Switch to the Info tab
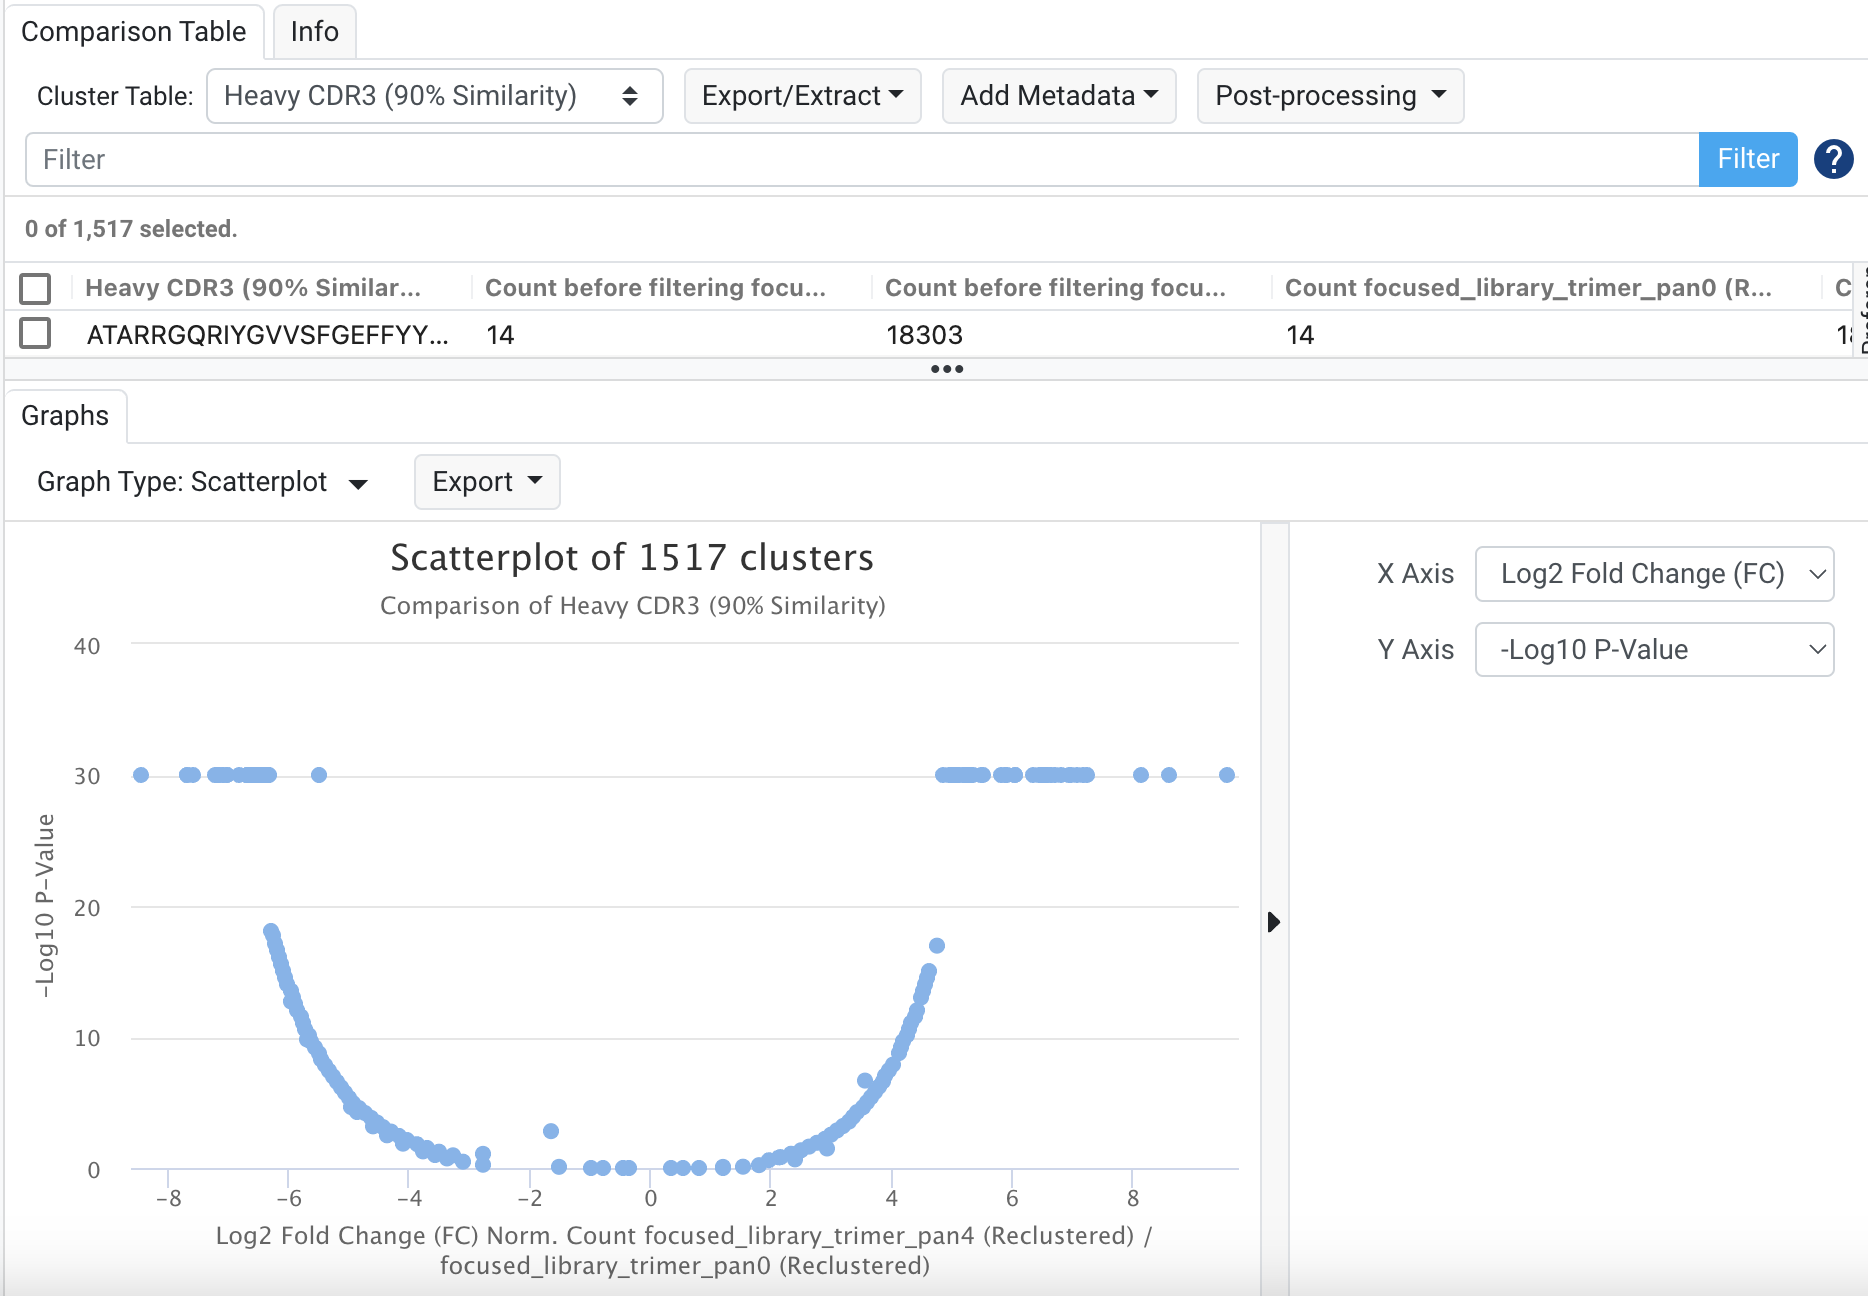 [314, 32]
